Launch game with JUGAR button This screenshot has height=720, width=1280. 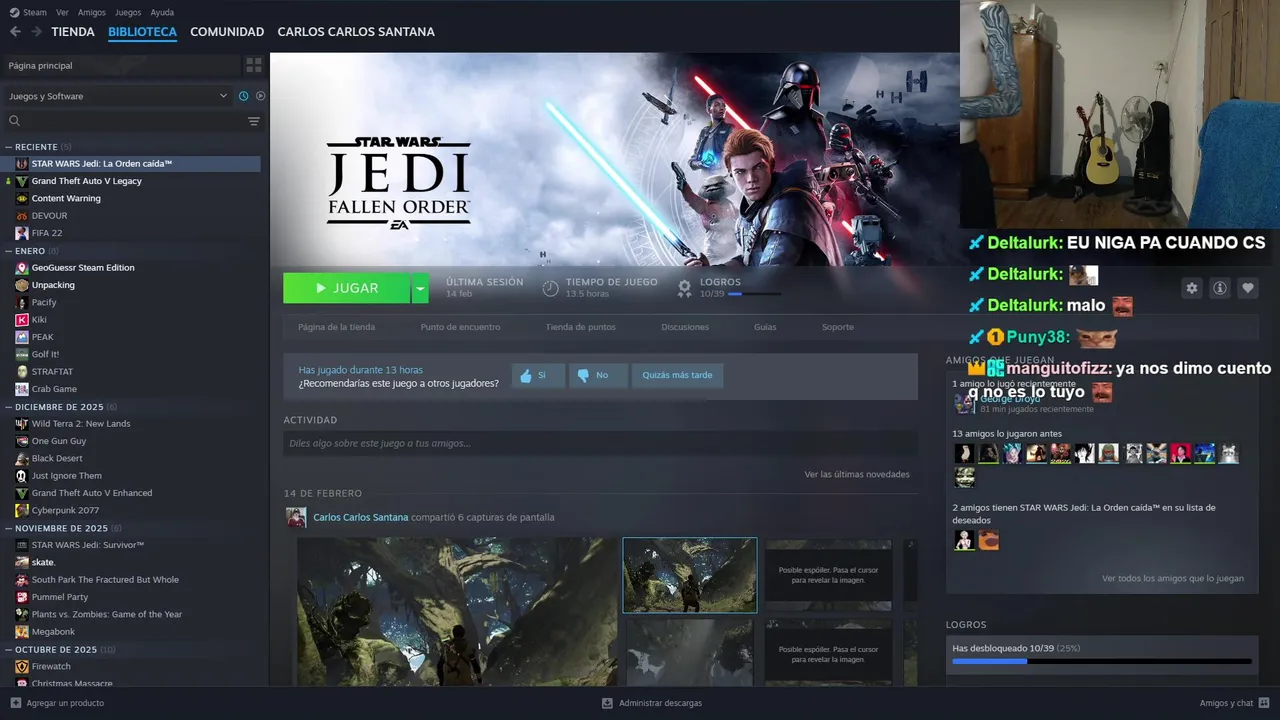[346, 288]
